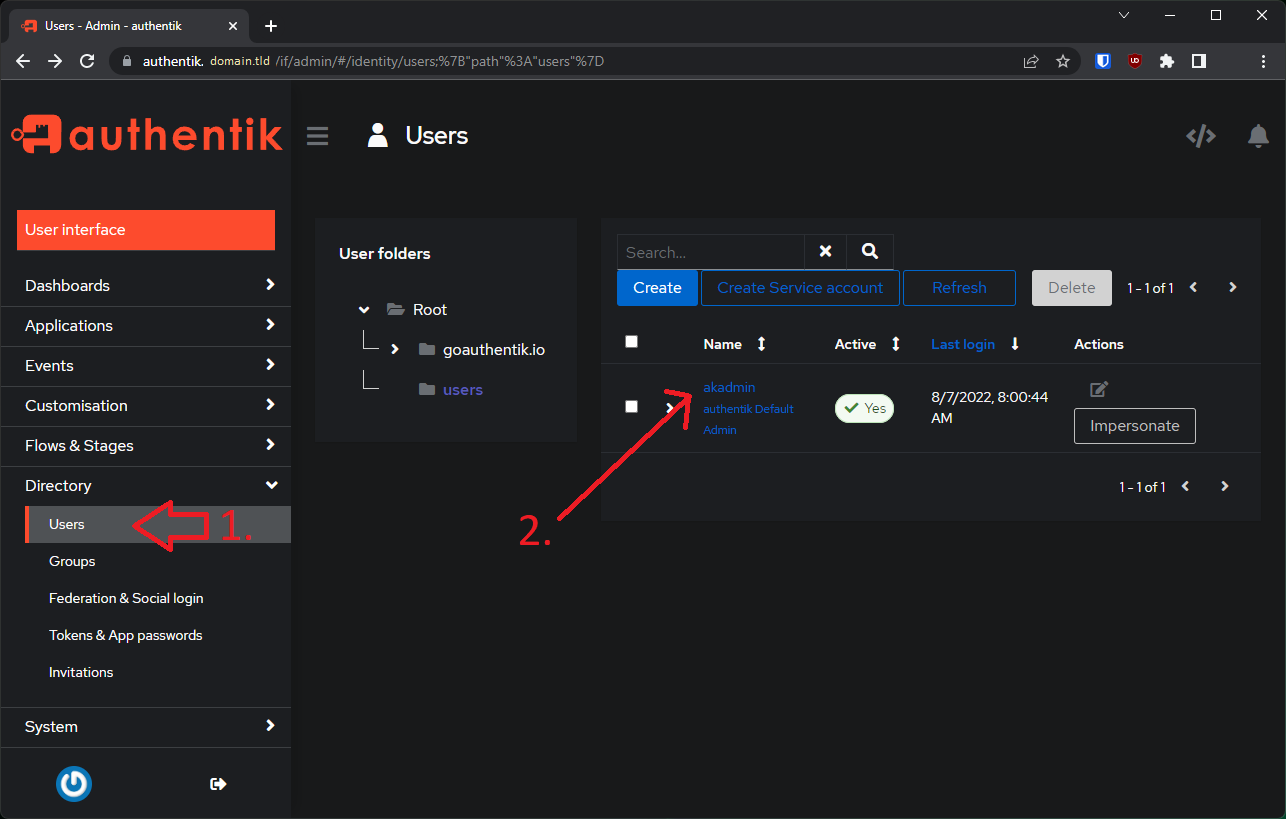Sort by Active column arrows
The width and height of the screenshot is (1286, 819).
(895, 344)
